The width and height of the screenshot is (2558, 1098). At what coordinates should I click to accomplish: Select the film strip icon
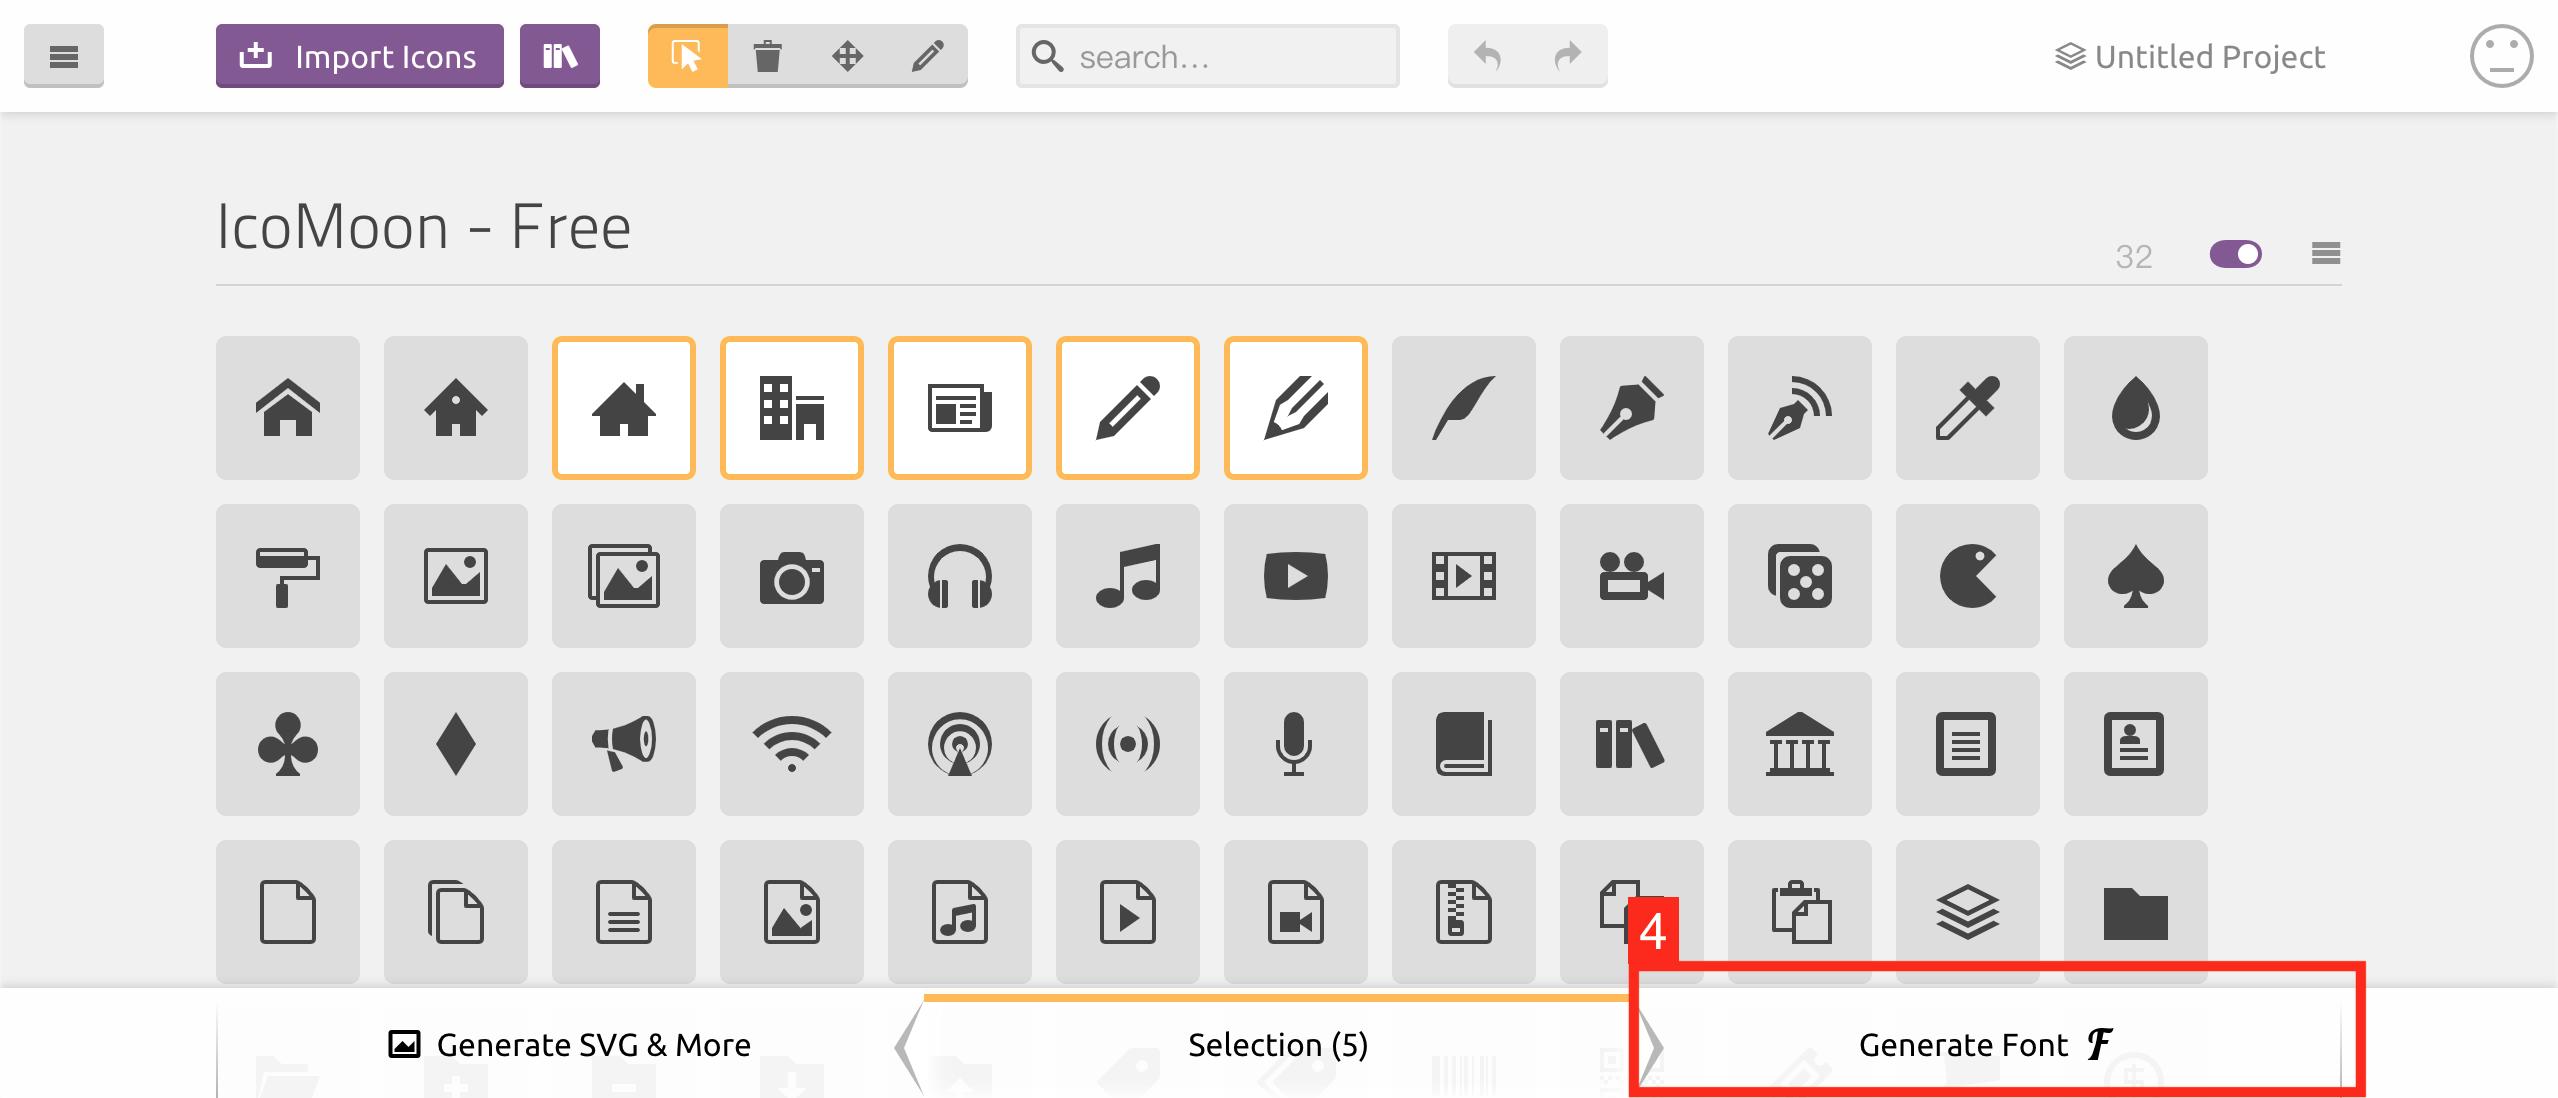[1464, 576]
